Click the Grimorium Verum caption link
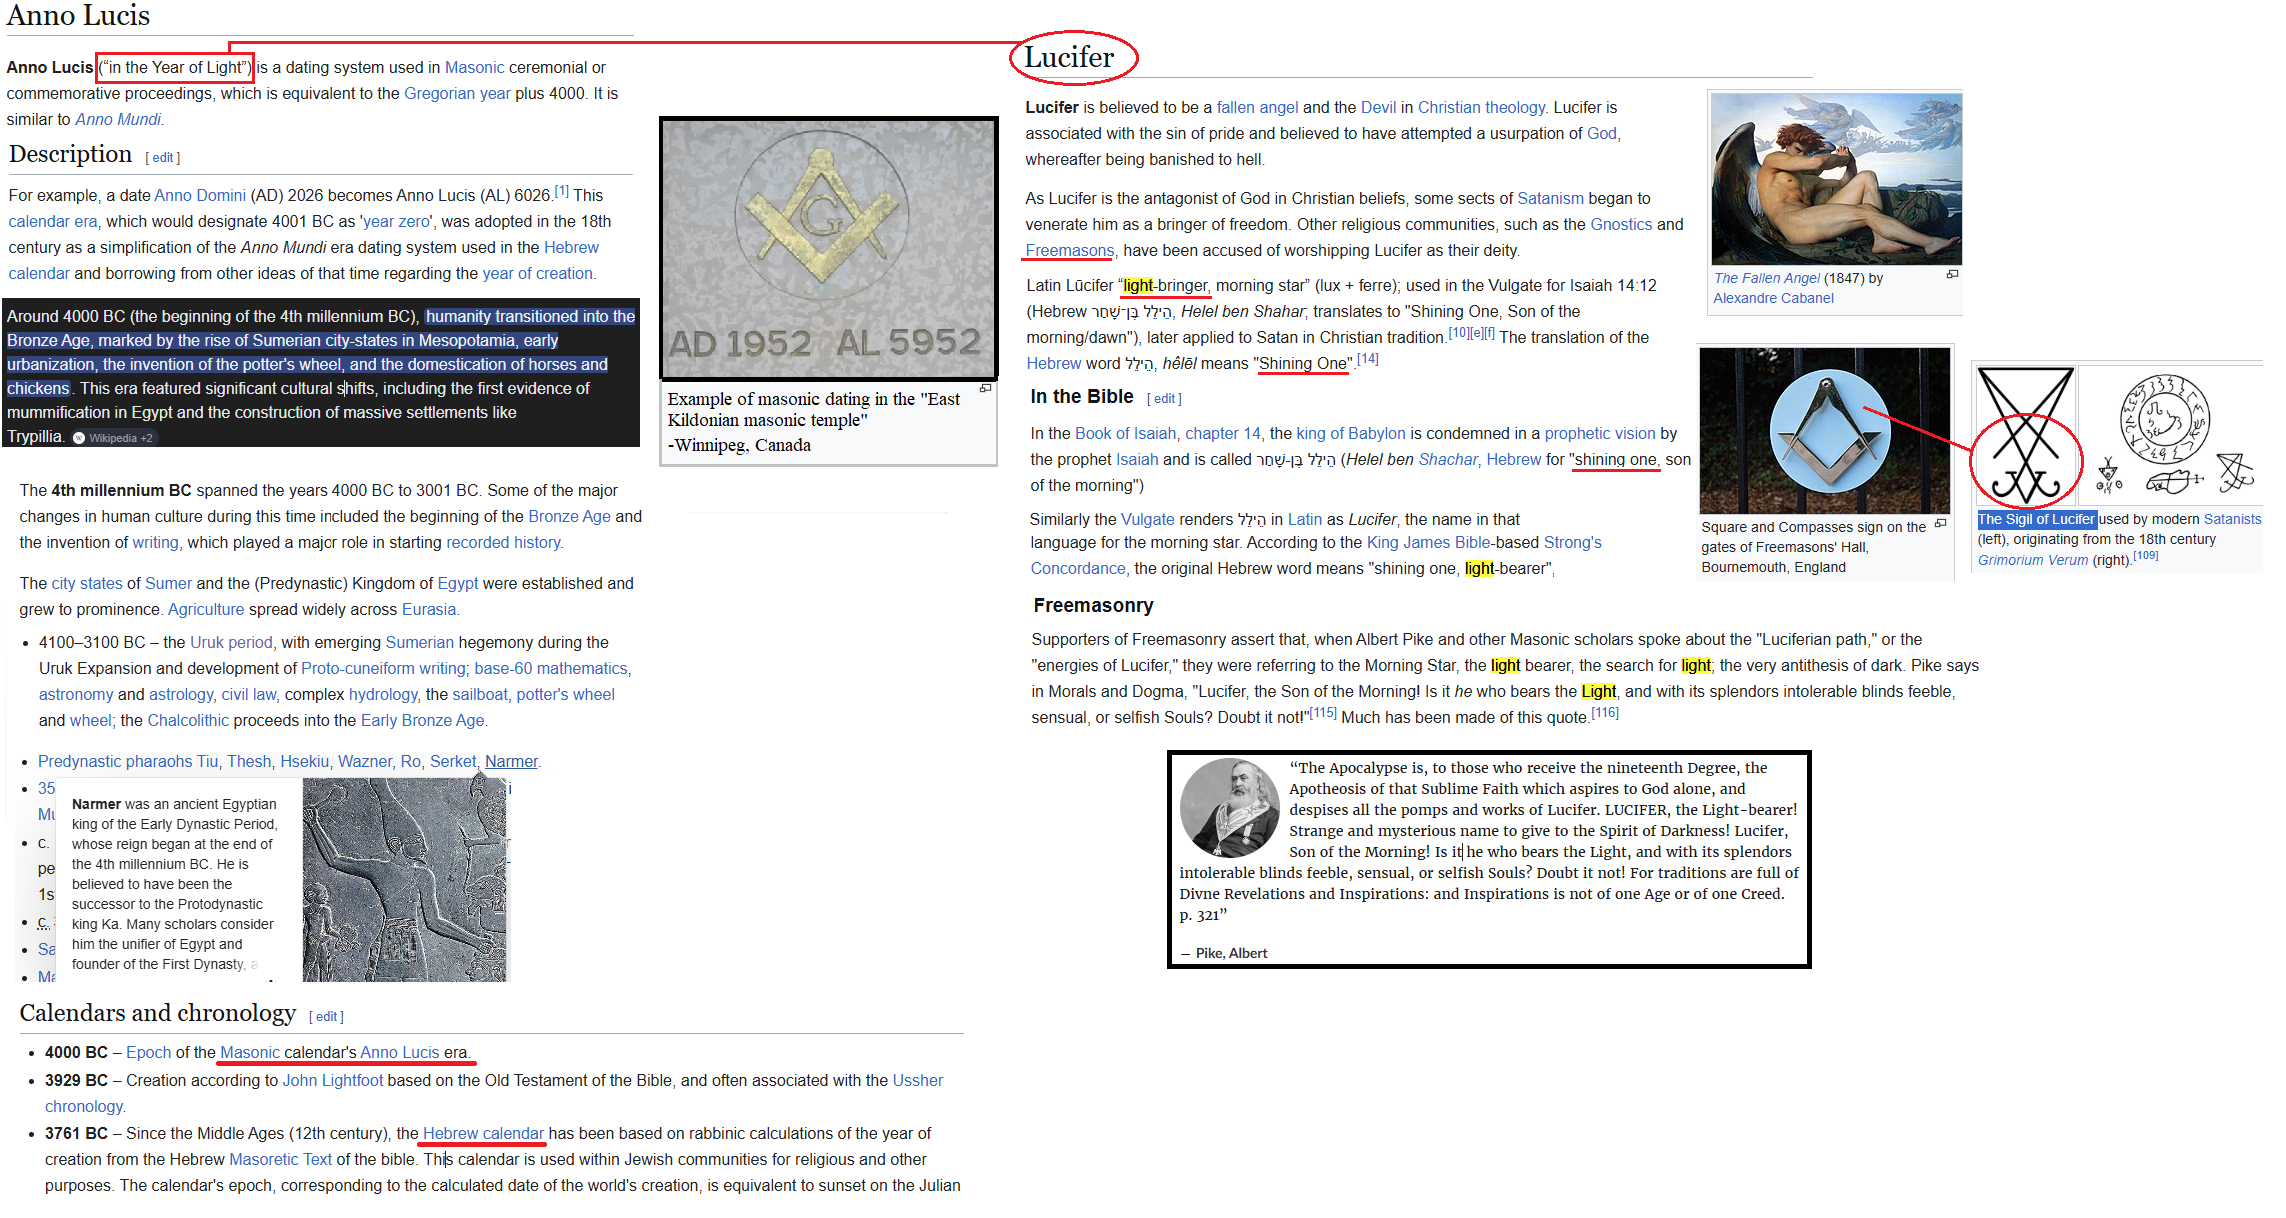This screenshot has height=1218, width=2286. tap(2032, 561)
